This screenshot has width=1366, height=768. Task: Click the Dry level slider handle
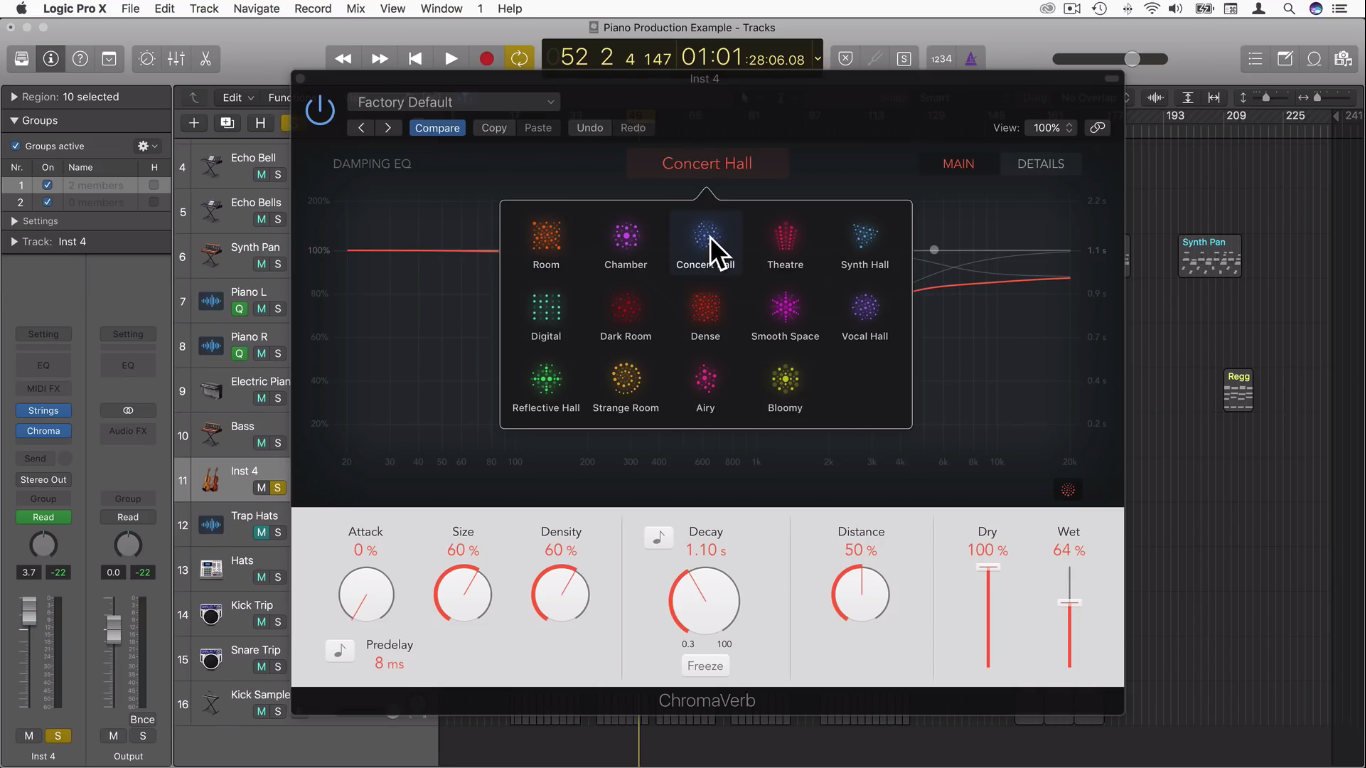(x=988, y=567)
